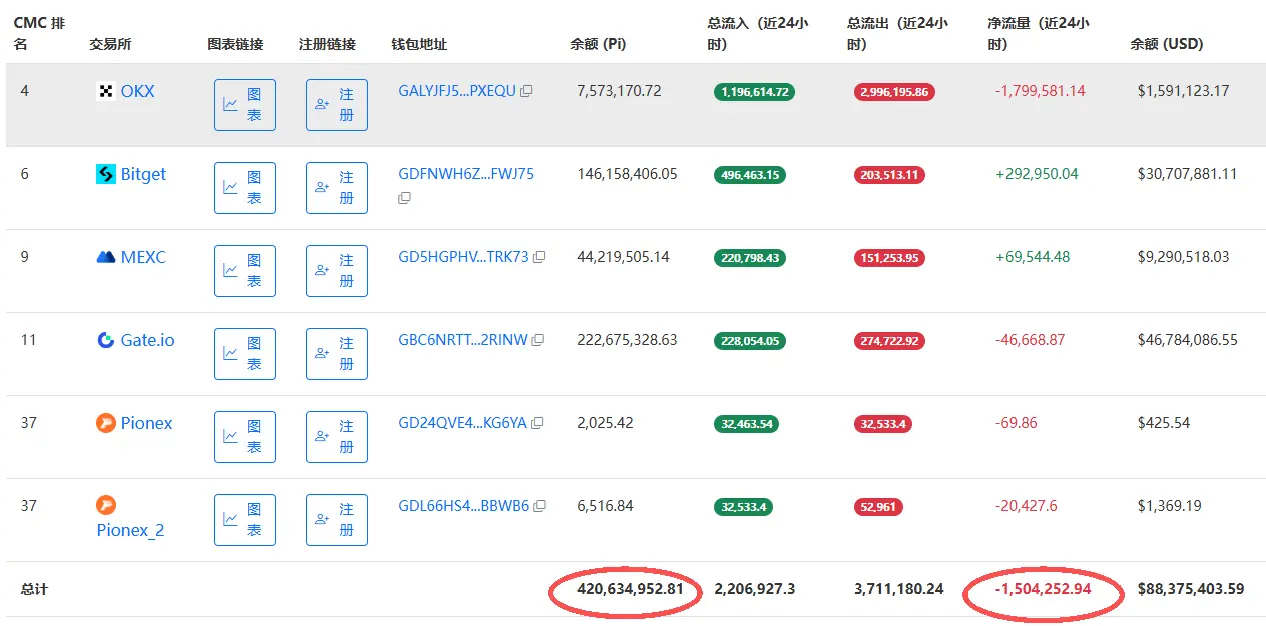The image size is (1266, 626).
Task: Click the 钱包地址 column header
Action: (419, 44)
